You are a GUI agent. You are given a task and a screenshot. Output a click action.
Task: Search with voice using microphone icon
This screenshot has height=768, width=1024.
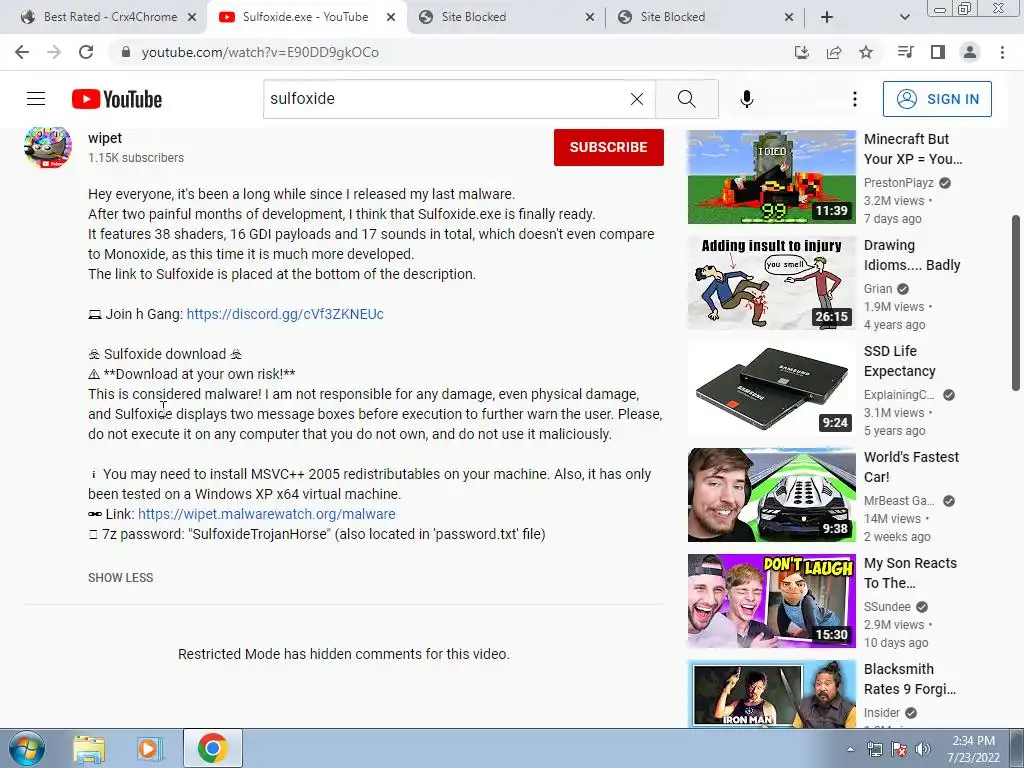746,99
